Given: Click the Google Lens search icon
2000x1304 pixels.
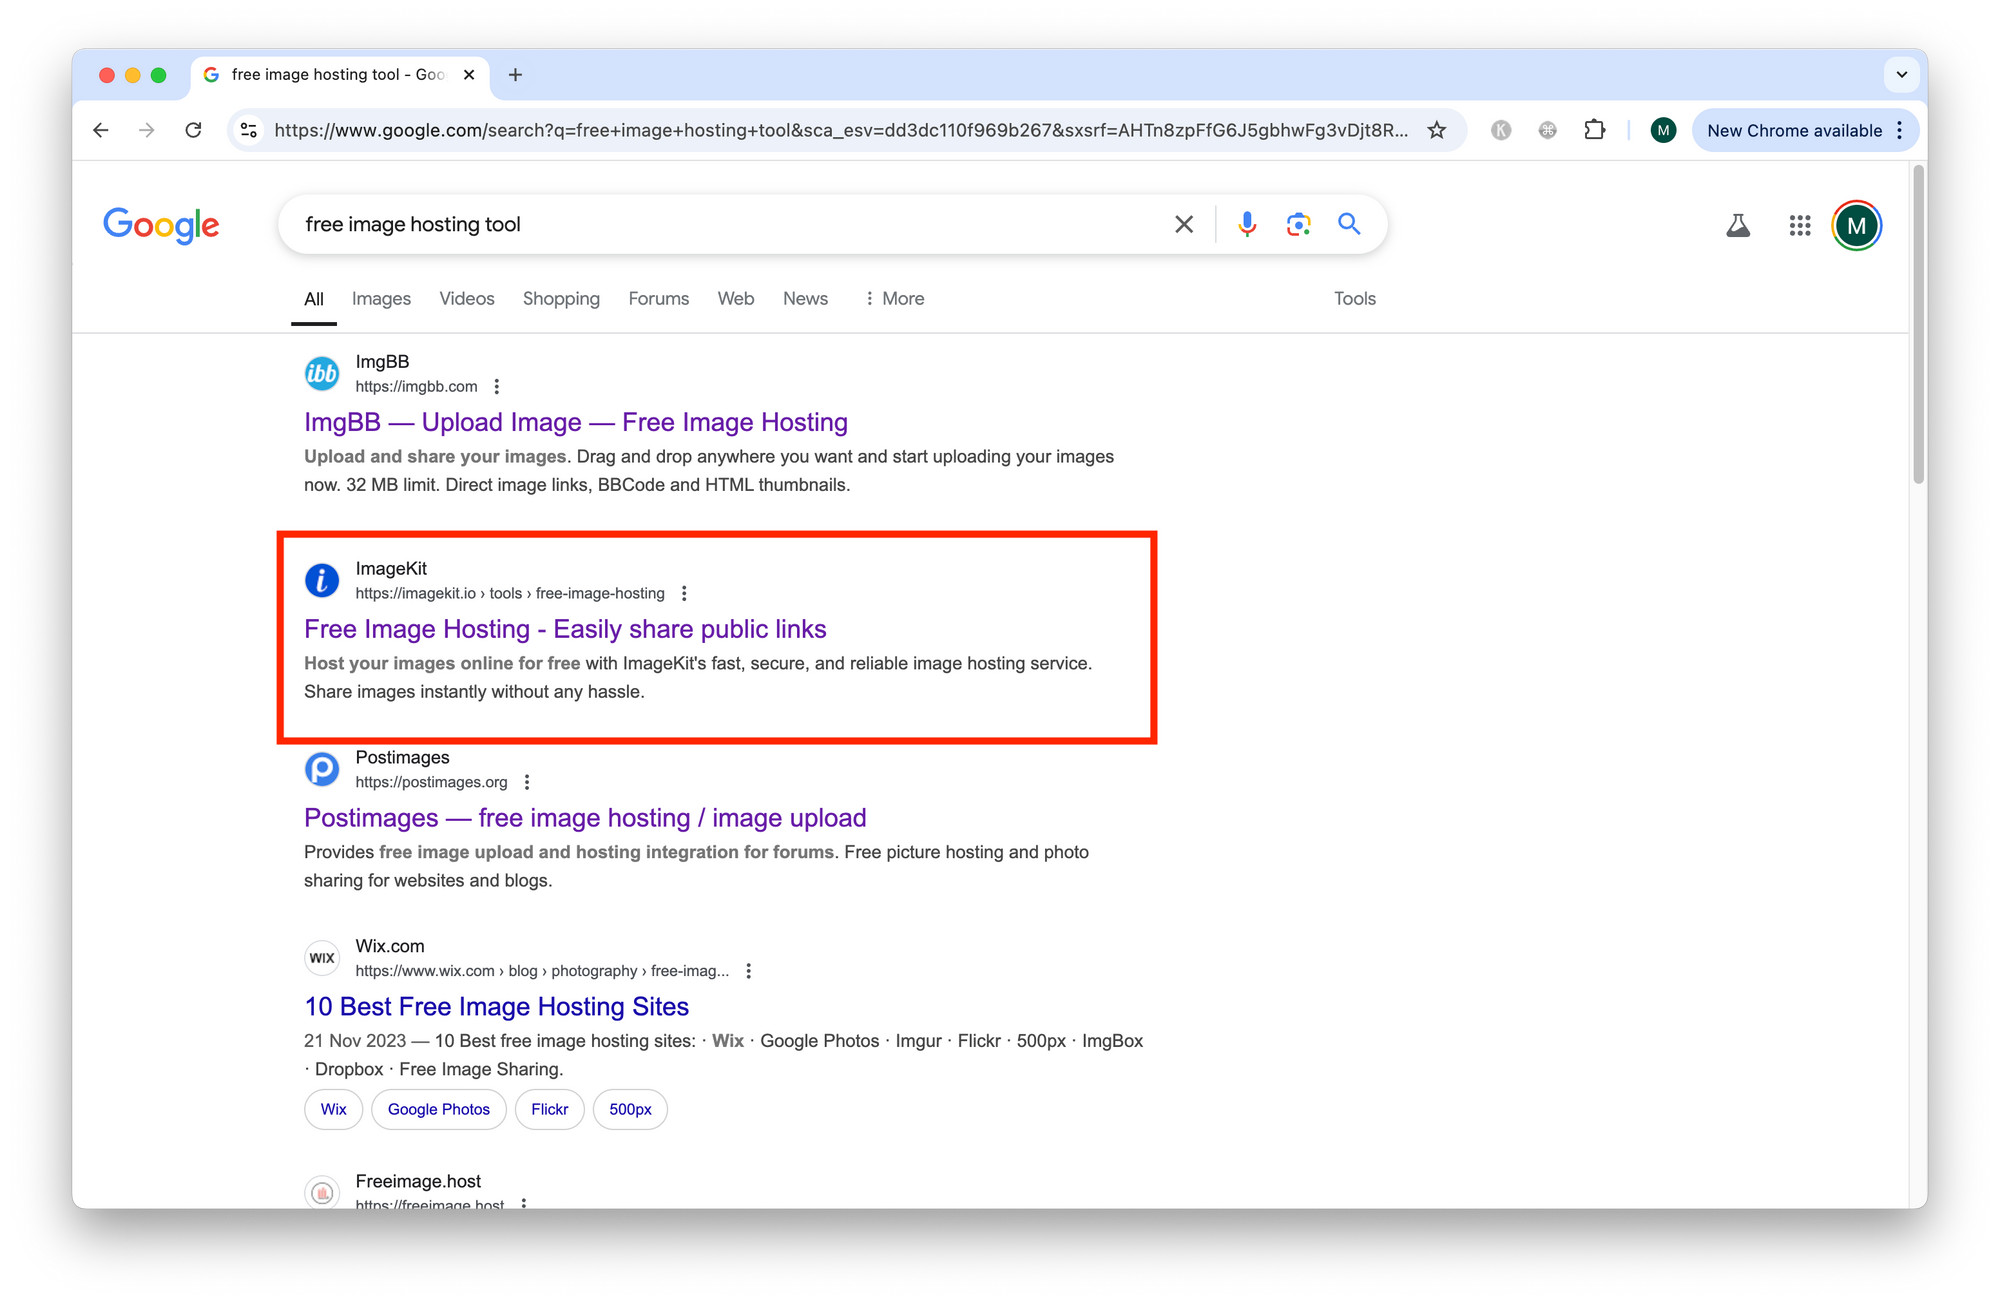Looking at the screenshot, I should point(1297,224).
